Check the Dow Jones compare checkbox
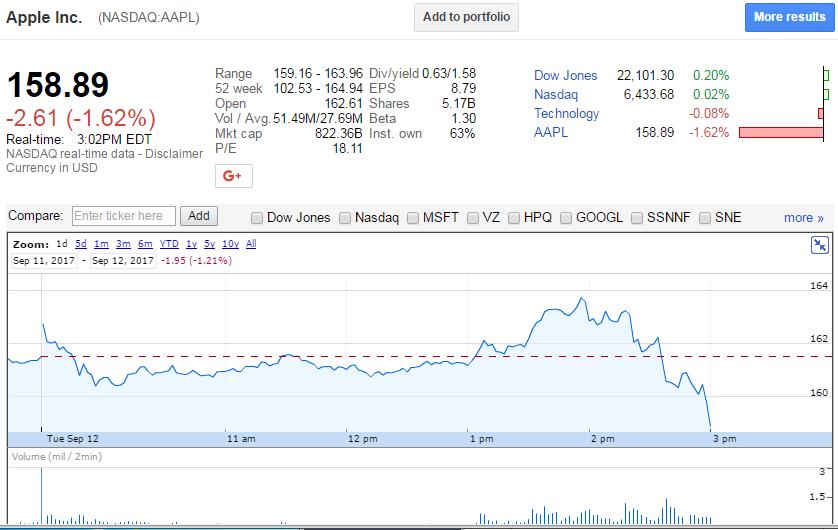Image resolution: width=838 pixels, height=530 pixels. [x=257, y=218]
